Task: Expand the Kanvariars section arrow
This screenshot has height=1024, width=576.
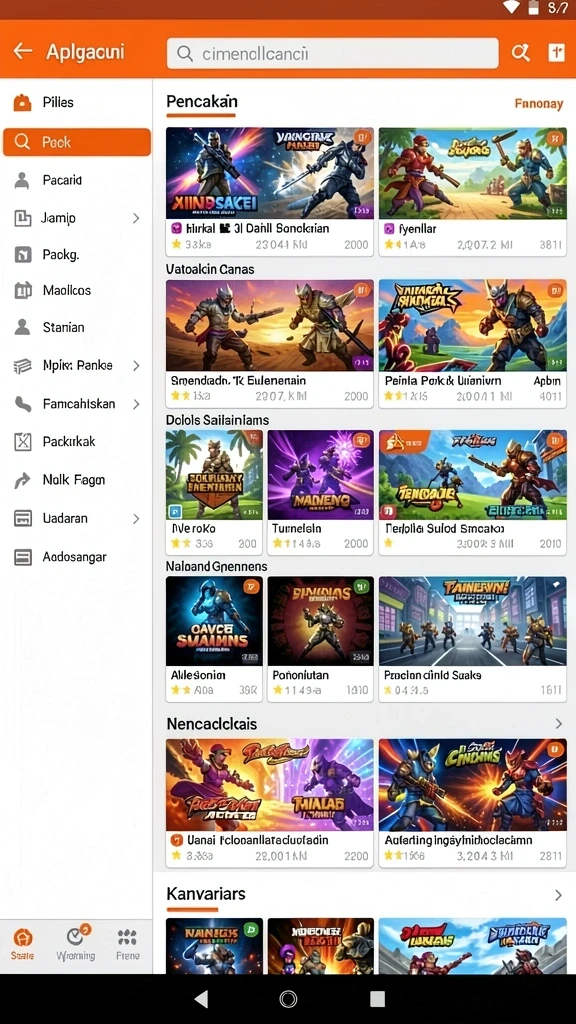Action: [558, 895]
